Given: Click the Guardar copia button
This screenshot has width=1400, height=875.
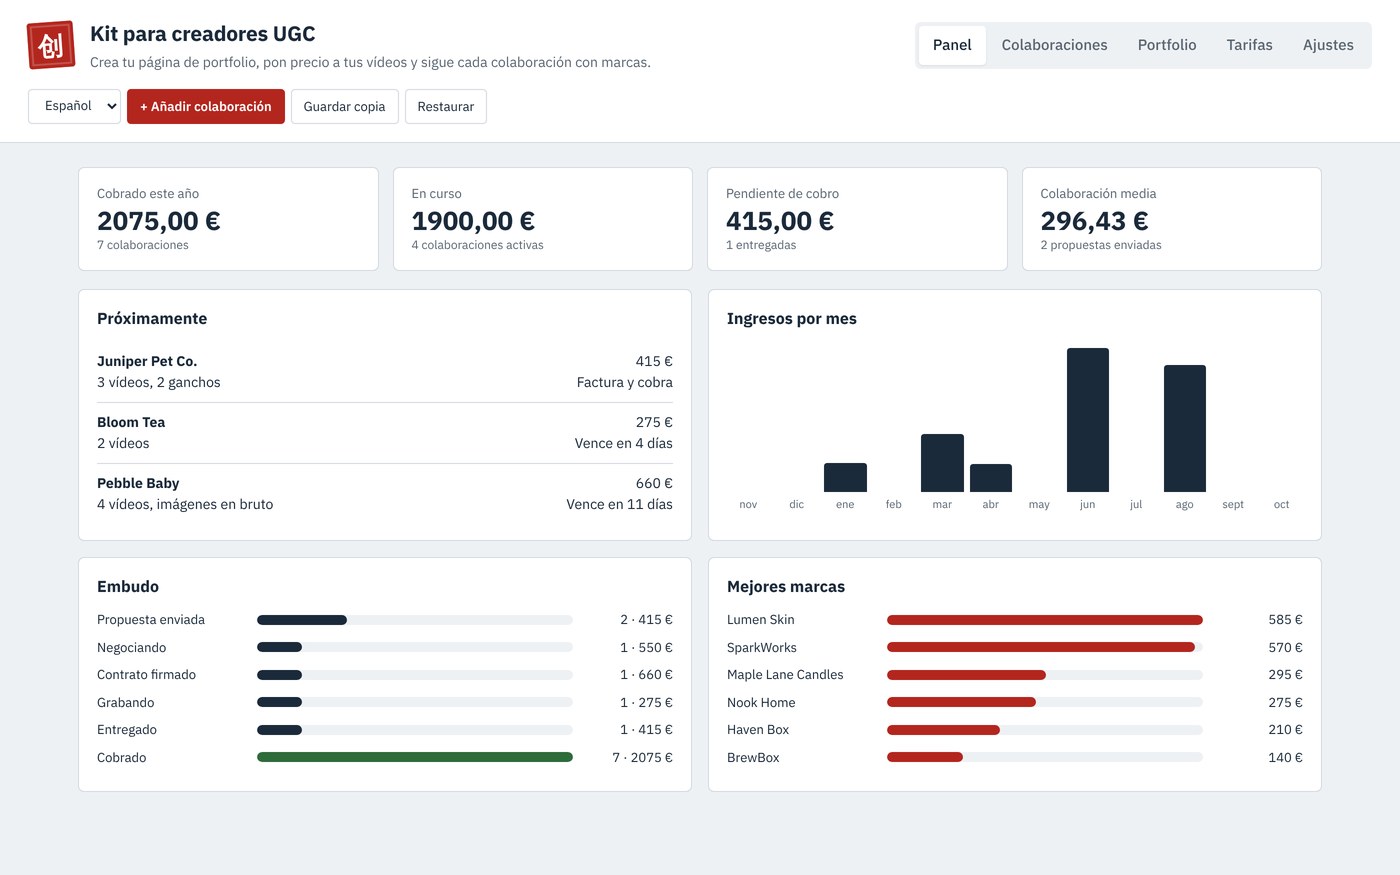Looking at the screenshot, I should (344, 106).
